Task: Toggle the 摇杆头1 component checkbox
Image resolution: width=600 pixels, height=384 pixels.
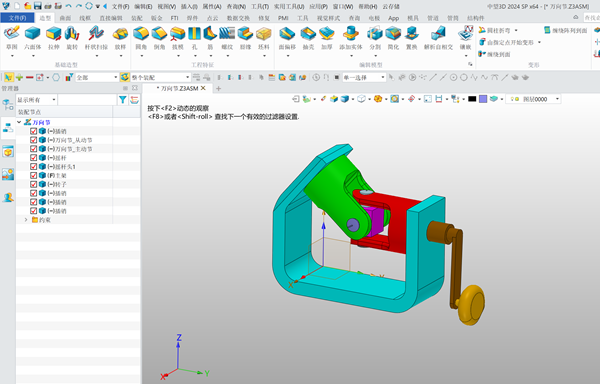Action: coord(33,166)
